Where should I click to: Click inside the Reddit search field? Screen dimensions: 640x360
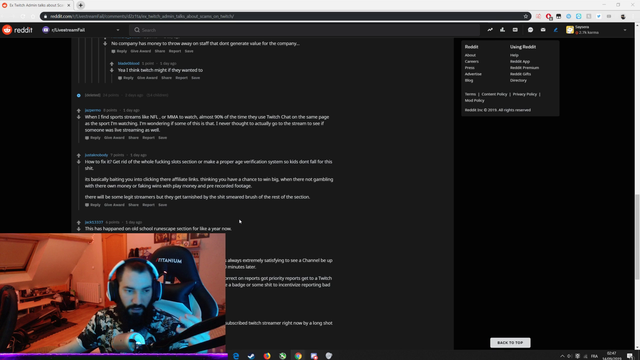point(304,30)
